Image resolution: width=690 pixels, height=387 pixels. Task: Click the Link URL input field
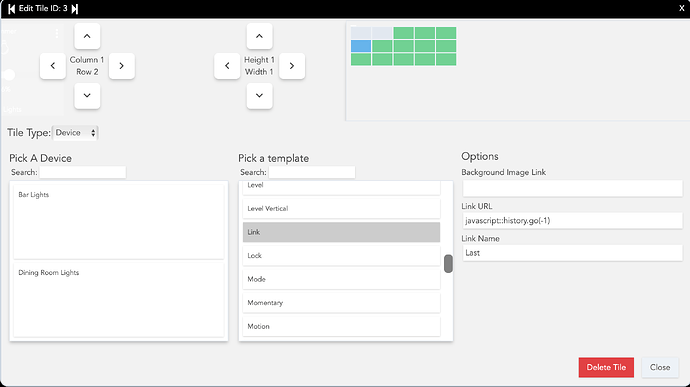point(572,221)
